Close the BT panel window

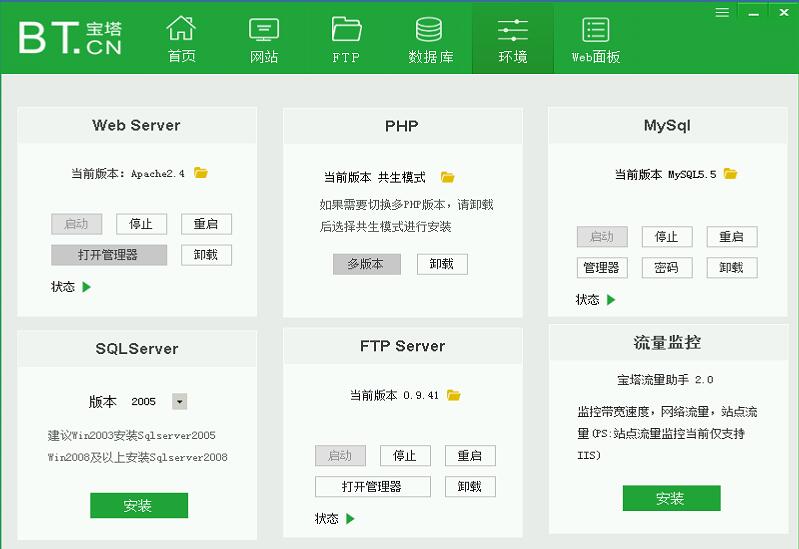click(x=784, y=12)
